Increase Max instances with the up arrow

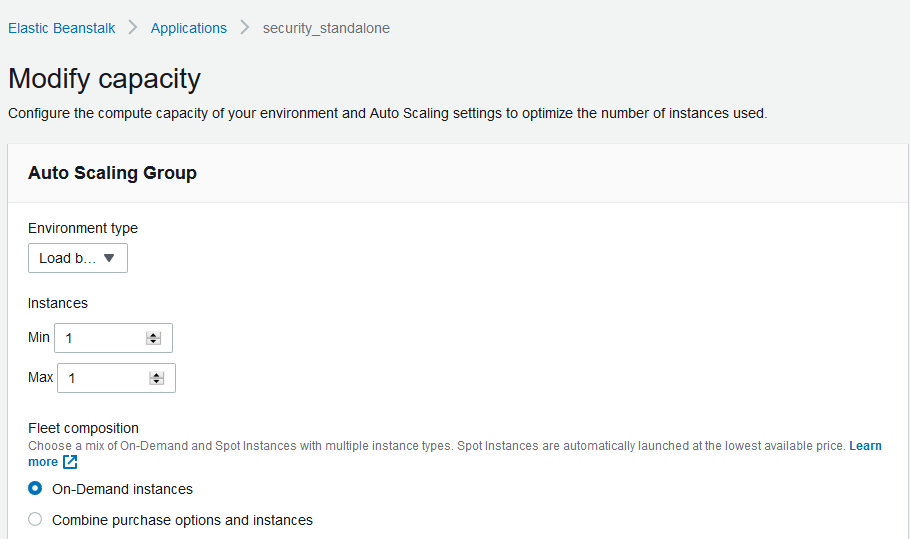tap(156, 375)
